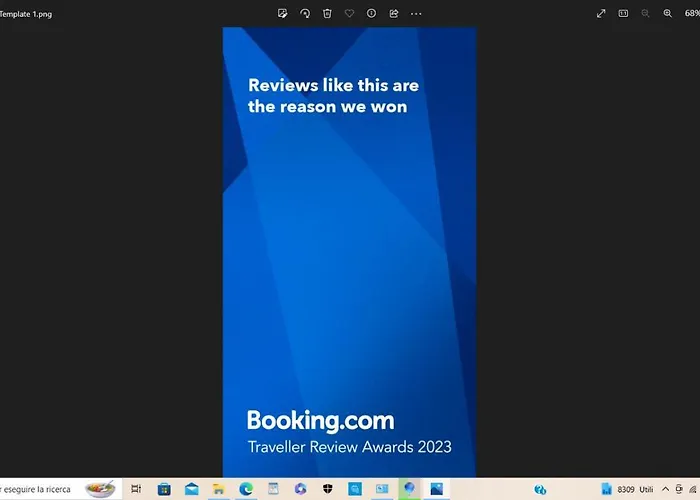Open Windows Security shield on the taskbar
The width and height of the screenshot is (700, 500).
click(328, 489)
